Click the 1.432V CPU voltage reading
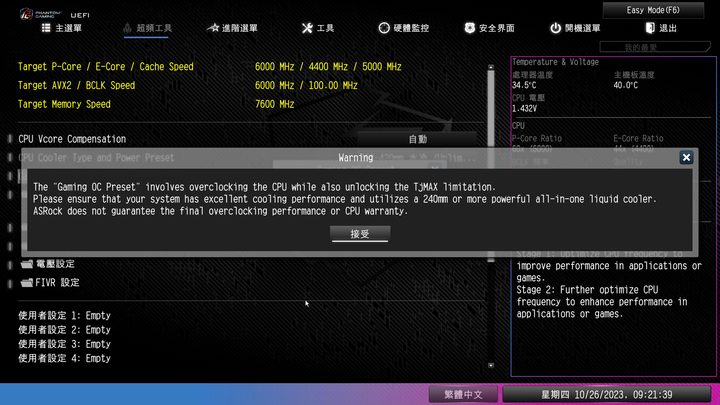The height and width of the screenshot is (405, 720). (524, 109)
